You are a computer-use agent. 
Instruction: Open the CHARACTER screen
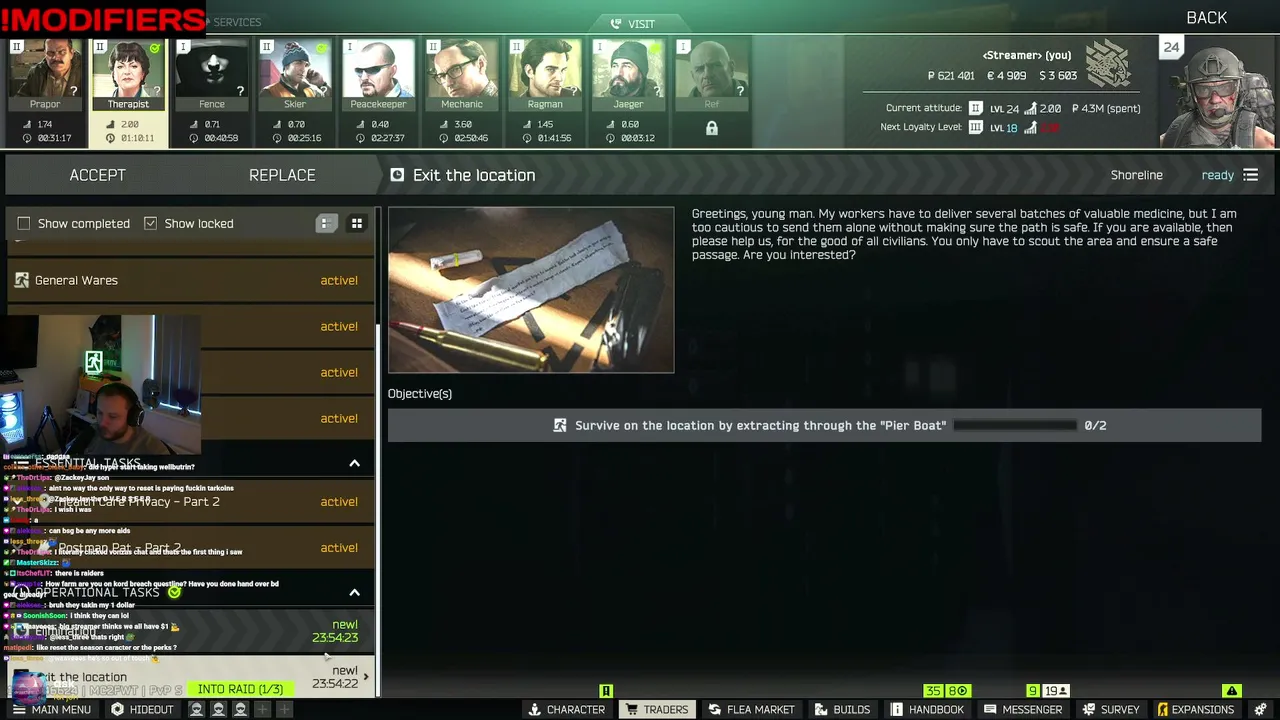[566, 709]
